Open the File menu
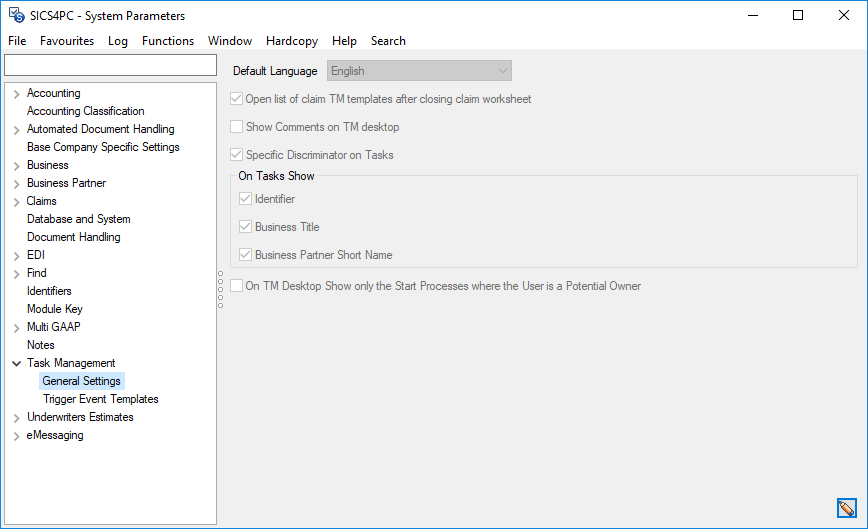Image resolution: width=868 pixels, height=529 pixels. pyautogui.click(x=17, y=41)
